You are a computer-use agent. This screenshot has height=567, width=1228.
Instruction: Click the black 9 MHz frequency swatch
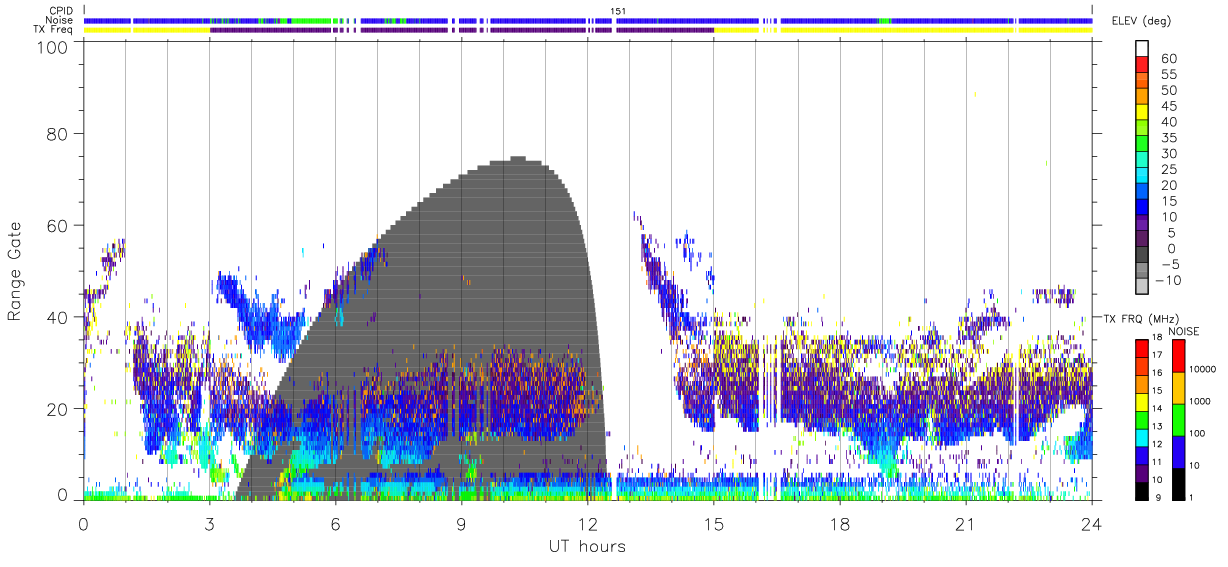coord(1142,491)
